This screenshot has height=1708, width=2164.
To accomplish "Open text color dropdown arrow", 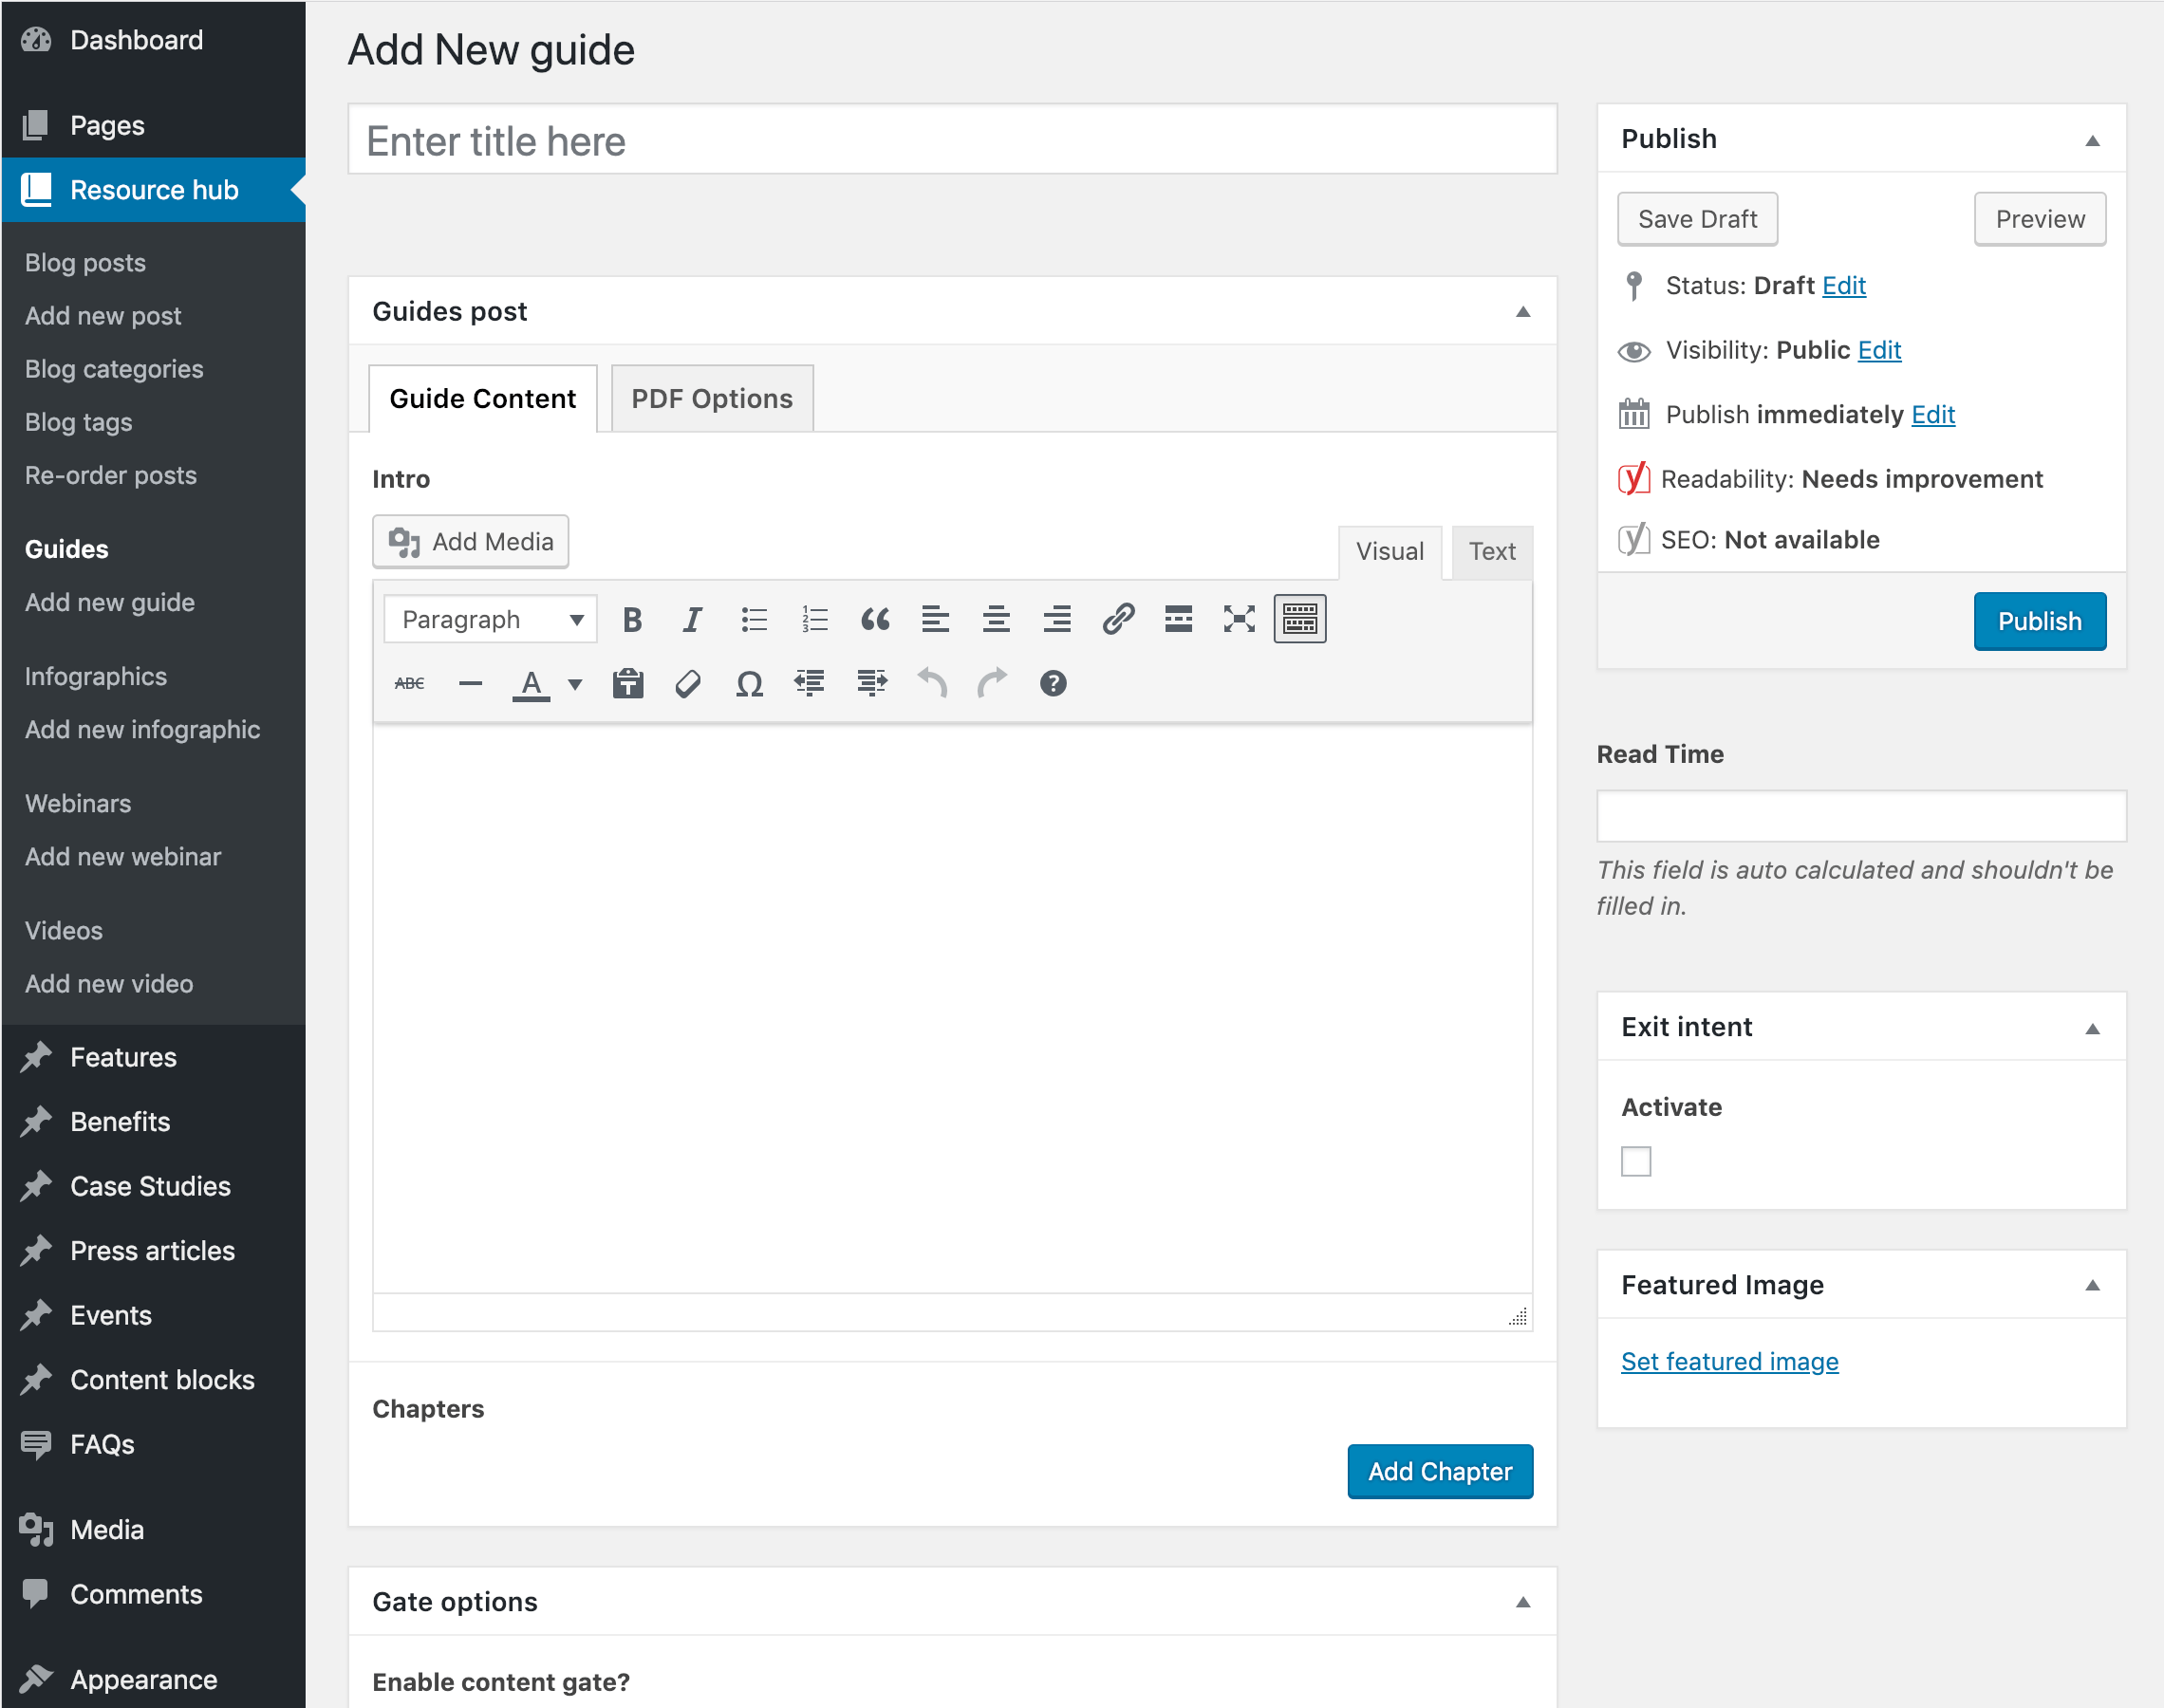I will click(575, 684).
